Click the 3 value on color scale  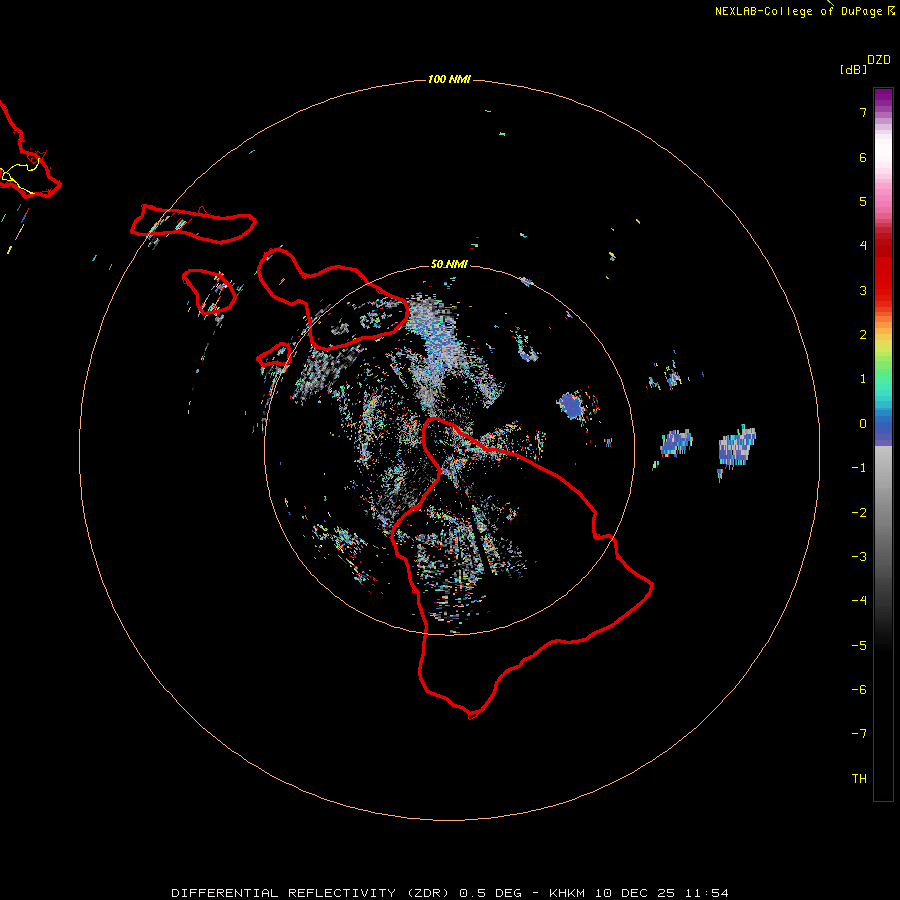863,290
